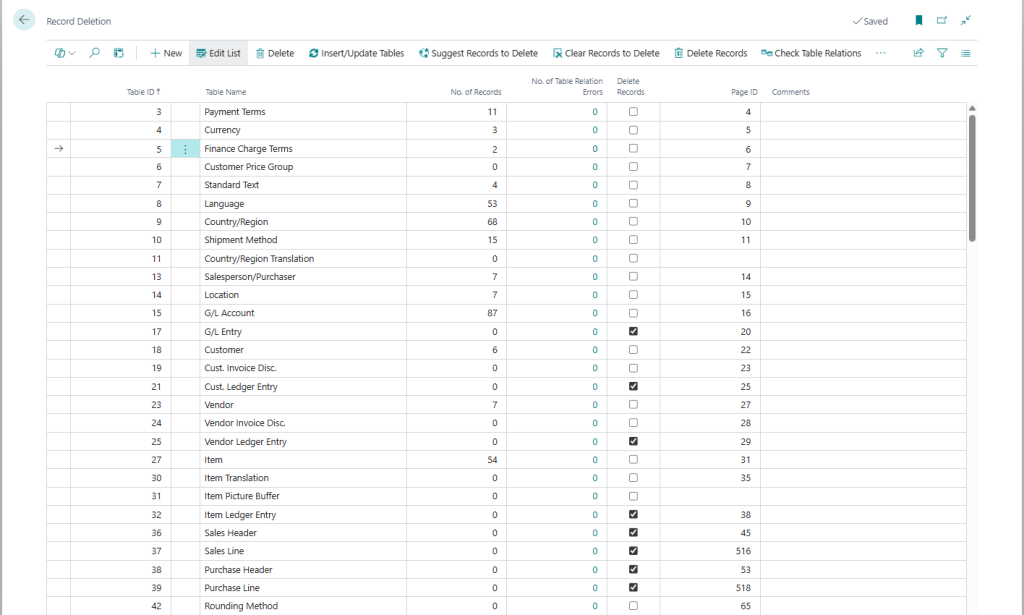Expand the view options dropdown arrow

(x=72, y=53)
